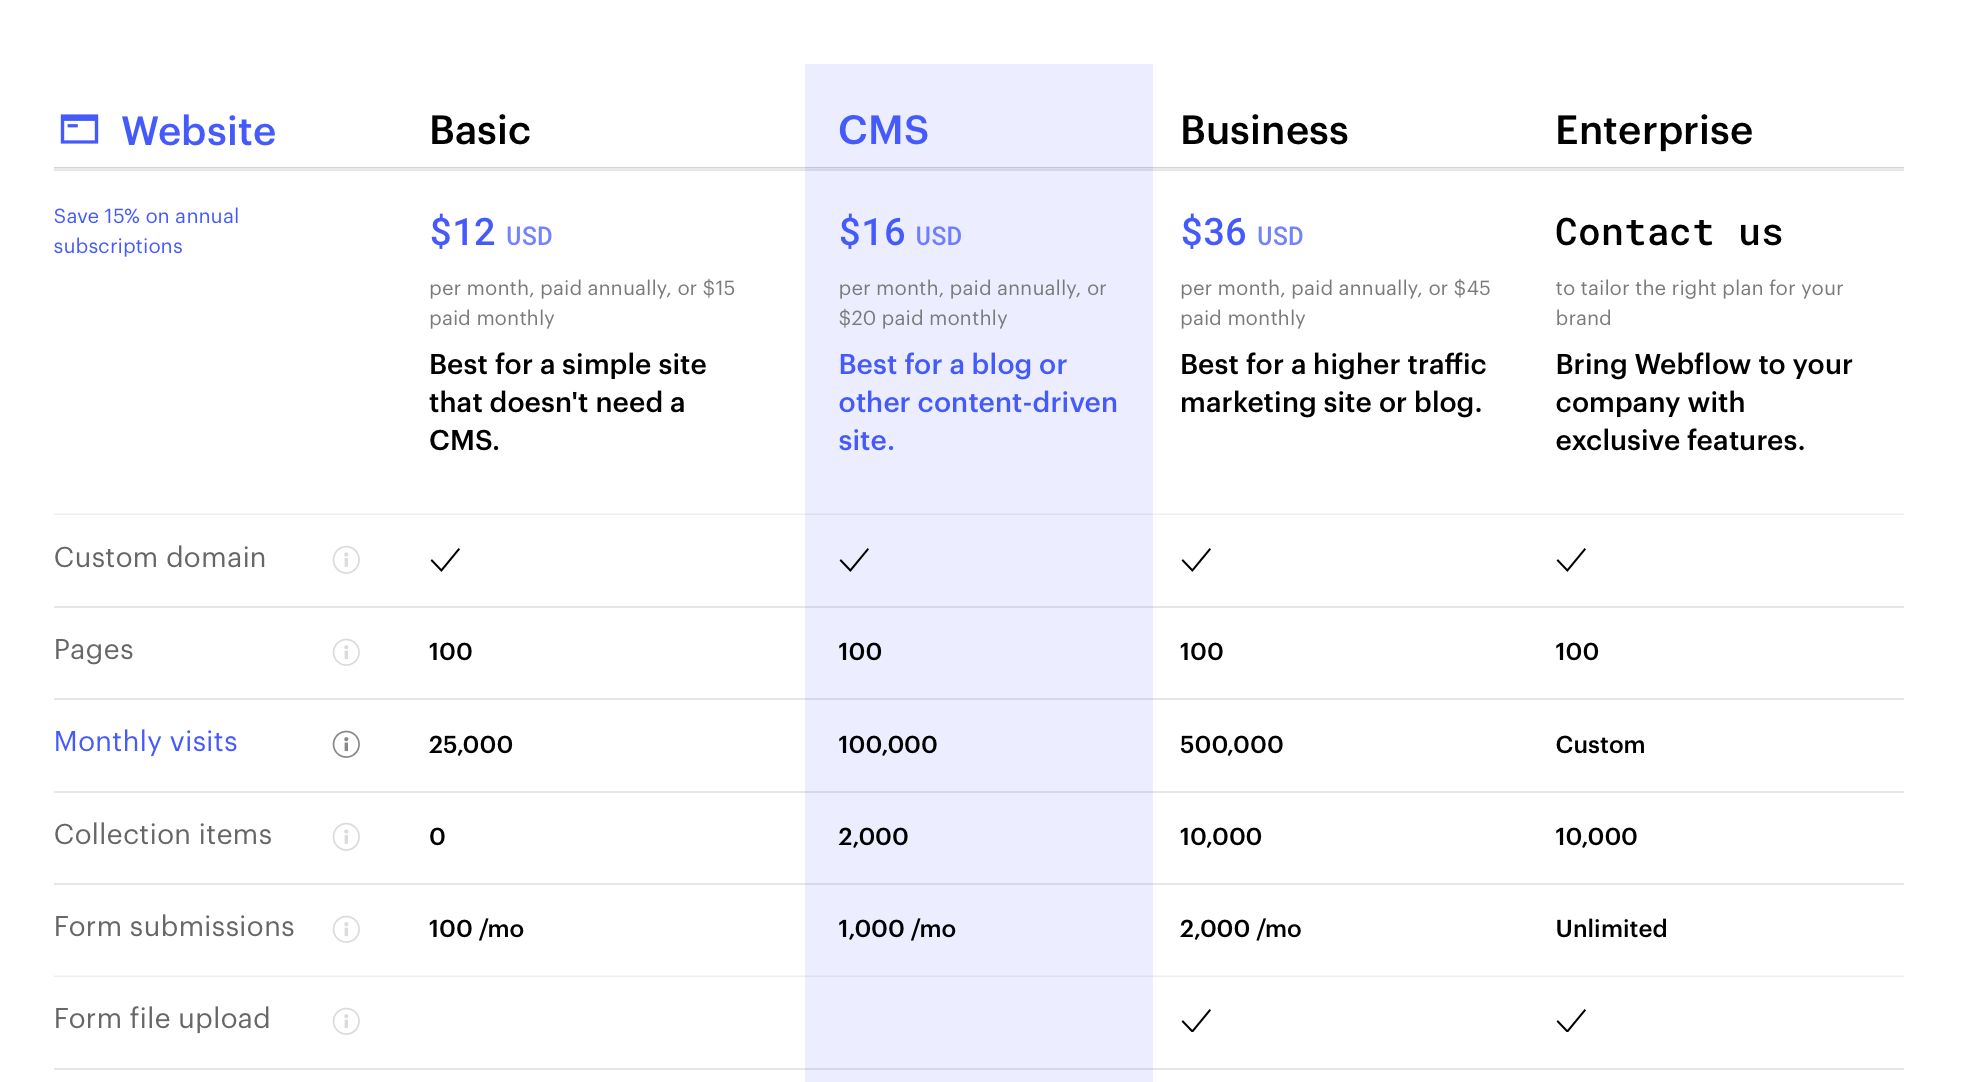This screenshot has width=1978, height=1082.
Task: Open the Collection items info icon
Action: pyautogui.click(x=346, y=836)
